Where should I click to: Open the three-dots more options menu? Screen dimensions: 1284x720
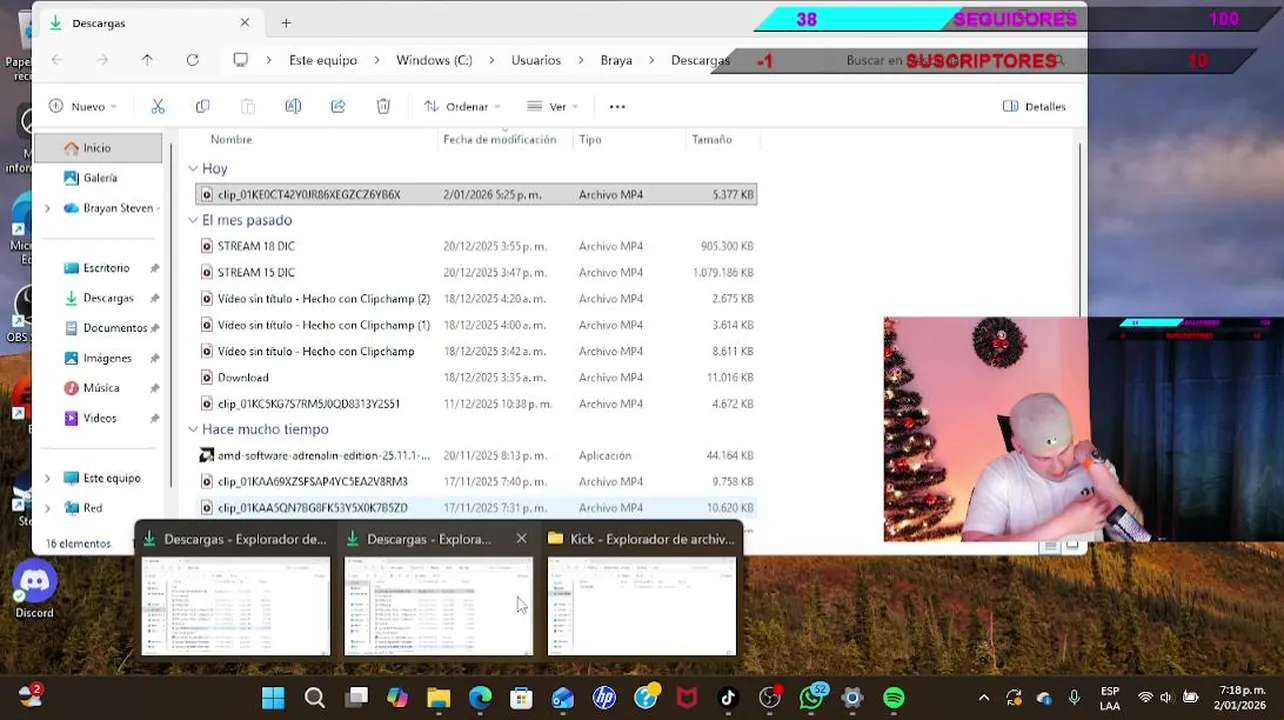(617, 106)
